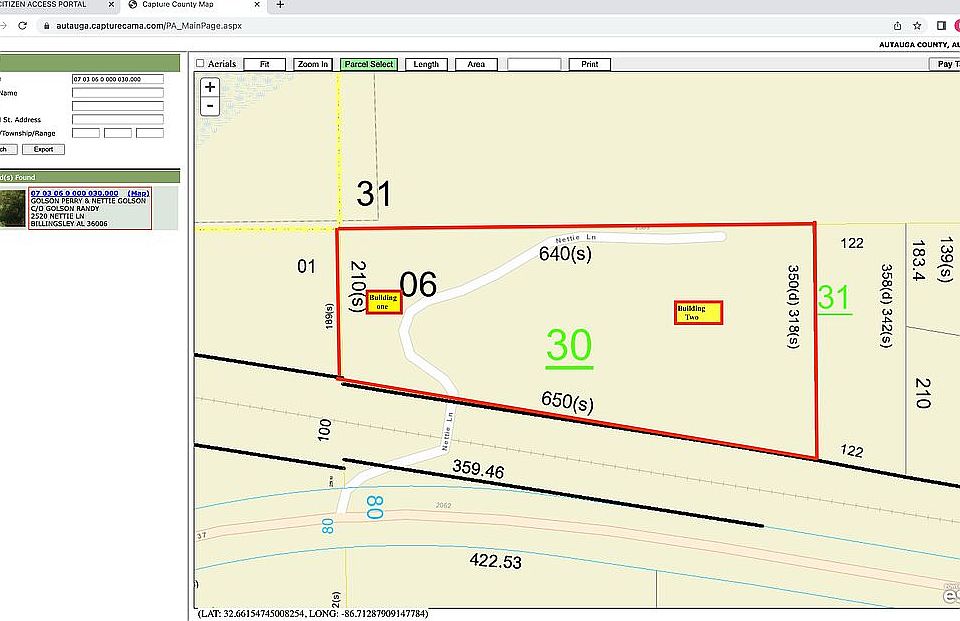Switch to the Capture County Map tab
Image resolution: width=960 pixels, height=621 pixels.
pyautogui.click(x=185, y=5)
